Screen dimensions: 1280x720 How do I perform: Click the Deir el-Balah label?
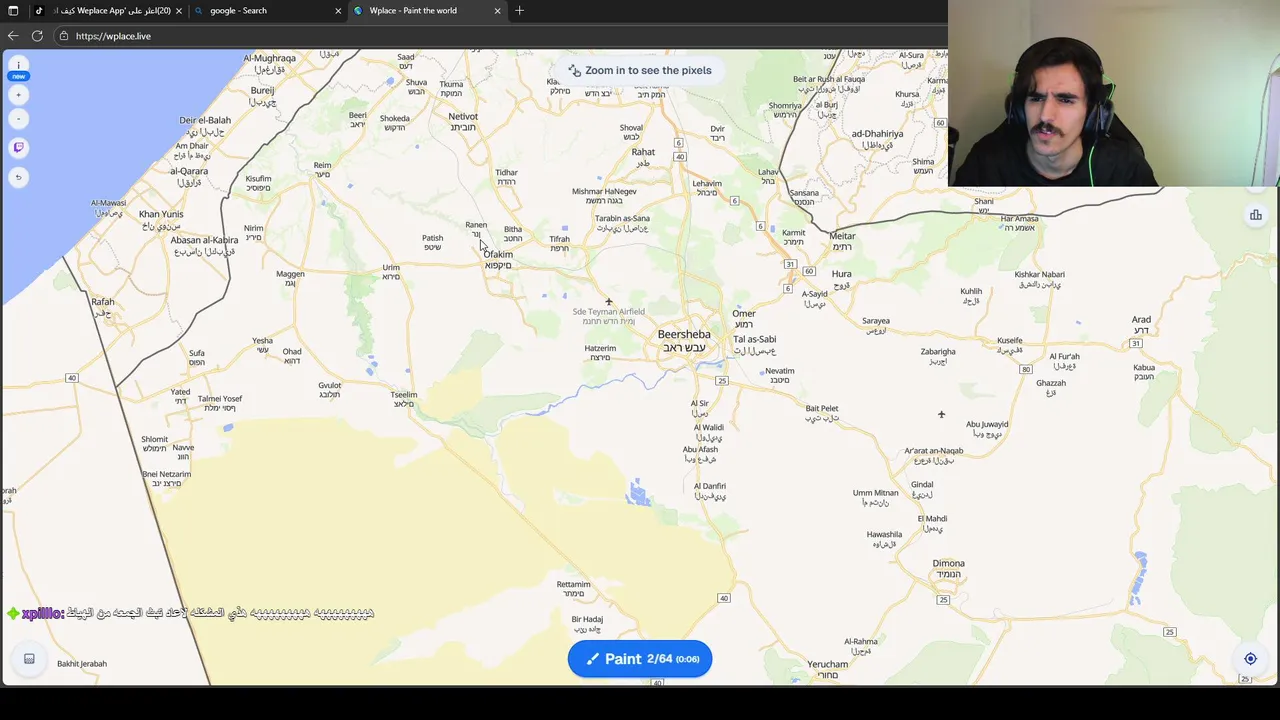tap(205, 125)
